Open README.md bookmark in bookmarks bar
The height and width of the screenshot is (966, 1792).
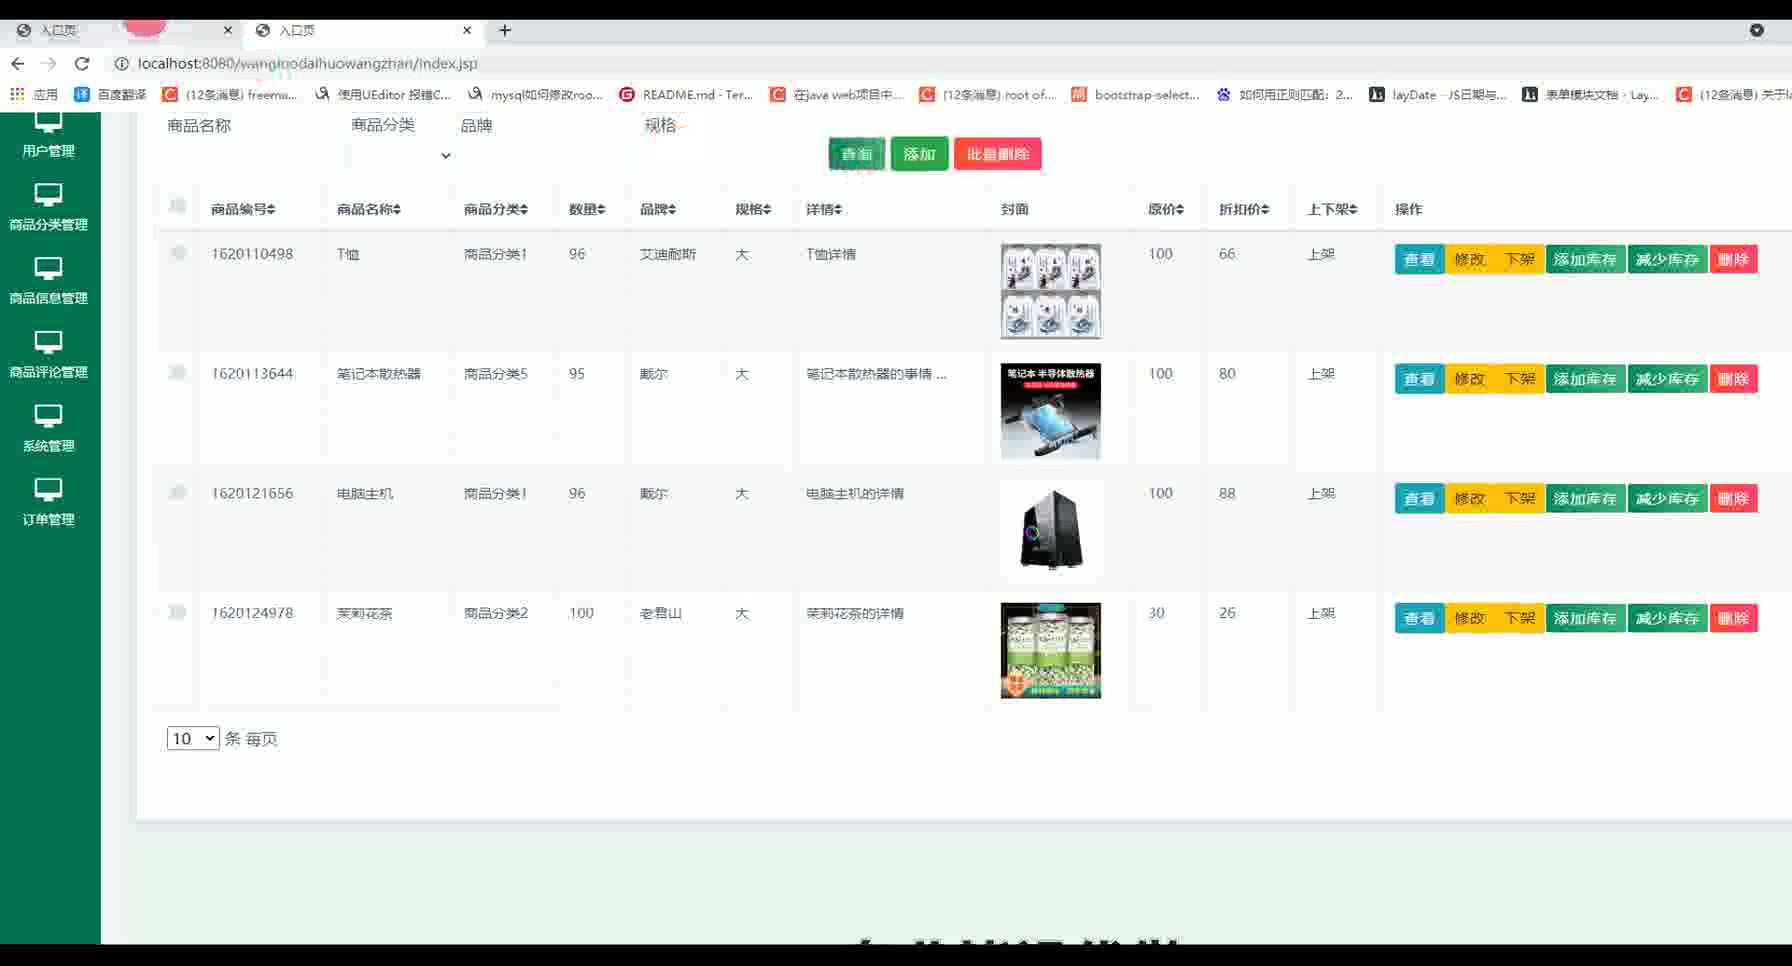click(x=686, y=94)
